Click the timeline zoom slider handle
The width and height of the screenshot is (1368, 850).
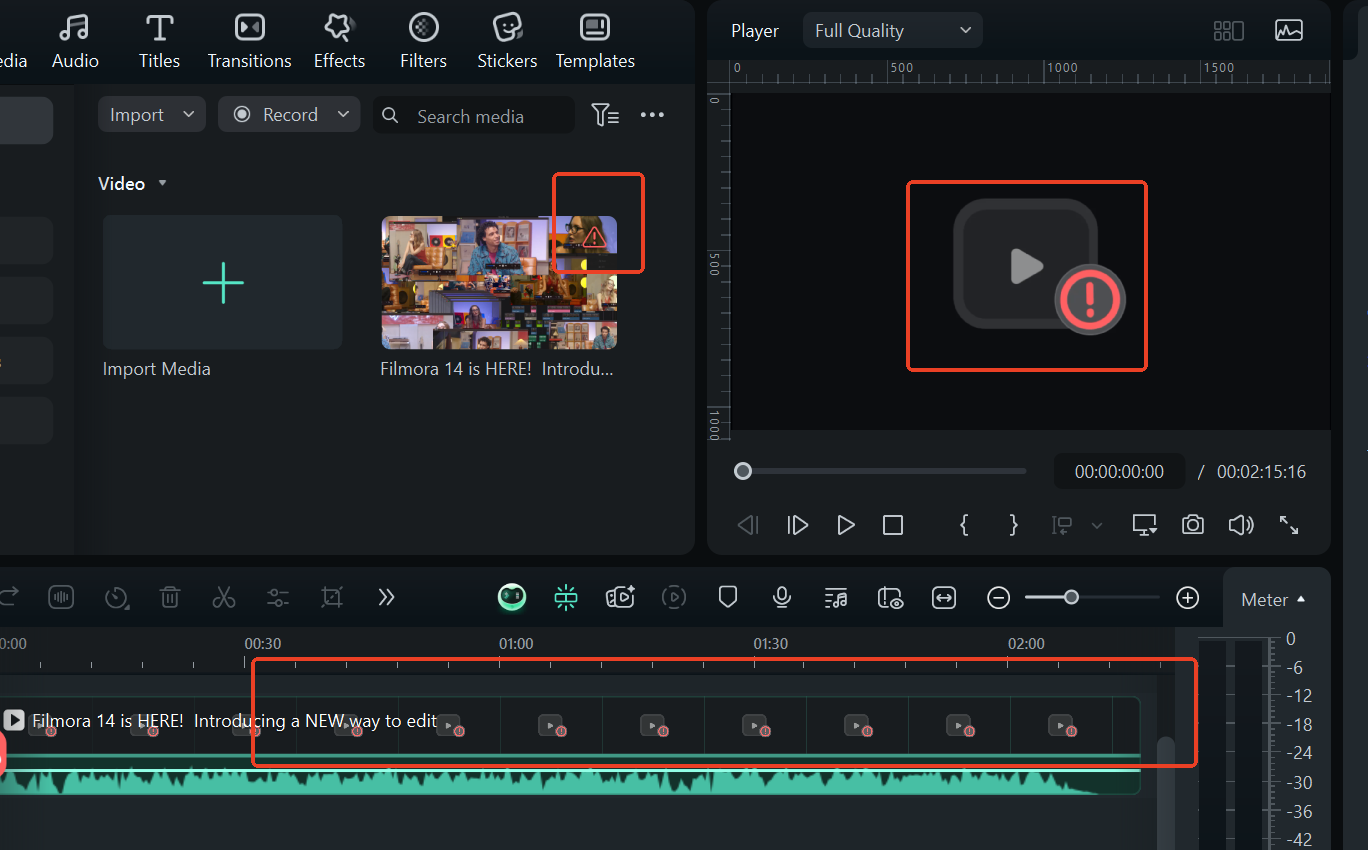[x=1071, y=598]
